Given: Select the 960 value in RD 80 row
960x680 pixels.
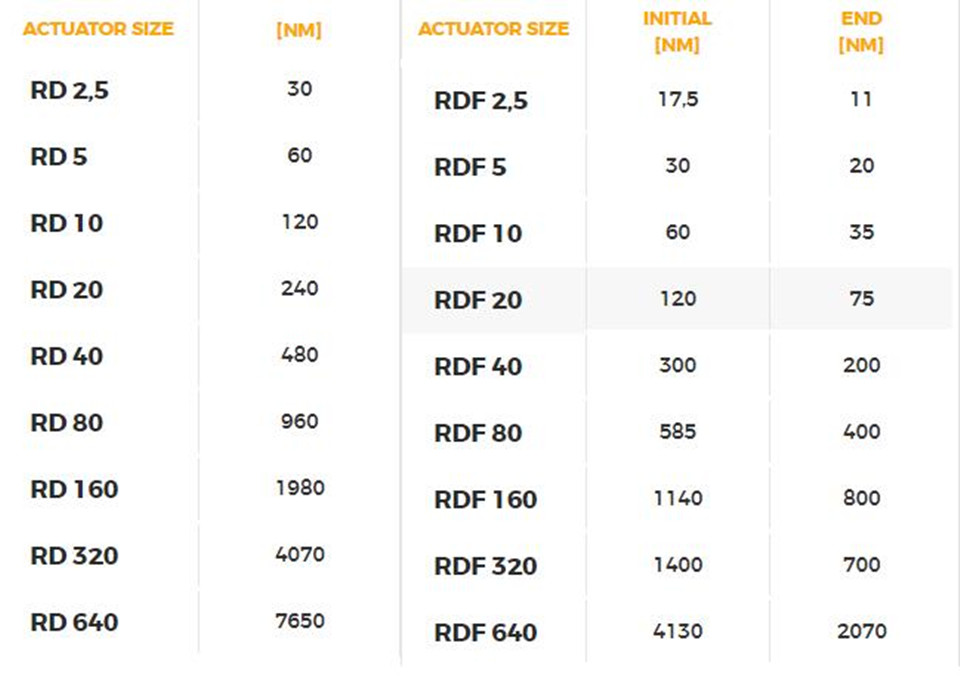Looking at the screenshot, I should [x=299, y=421].
